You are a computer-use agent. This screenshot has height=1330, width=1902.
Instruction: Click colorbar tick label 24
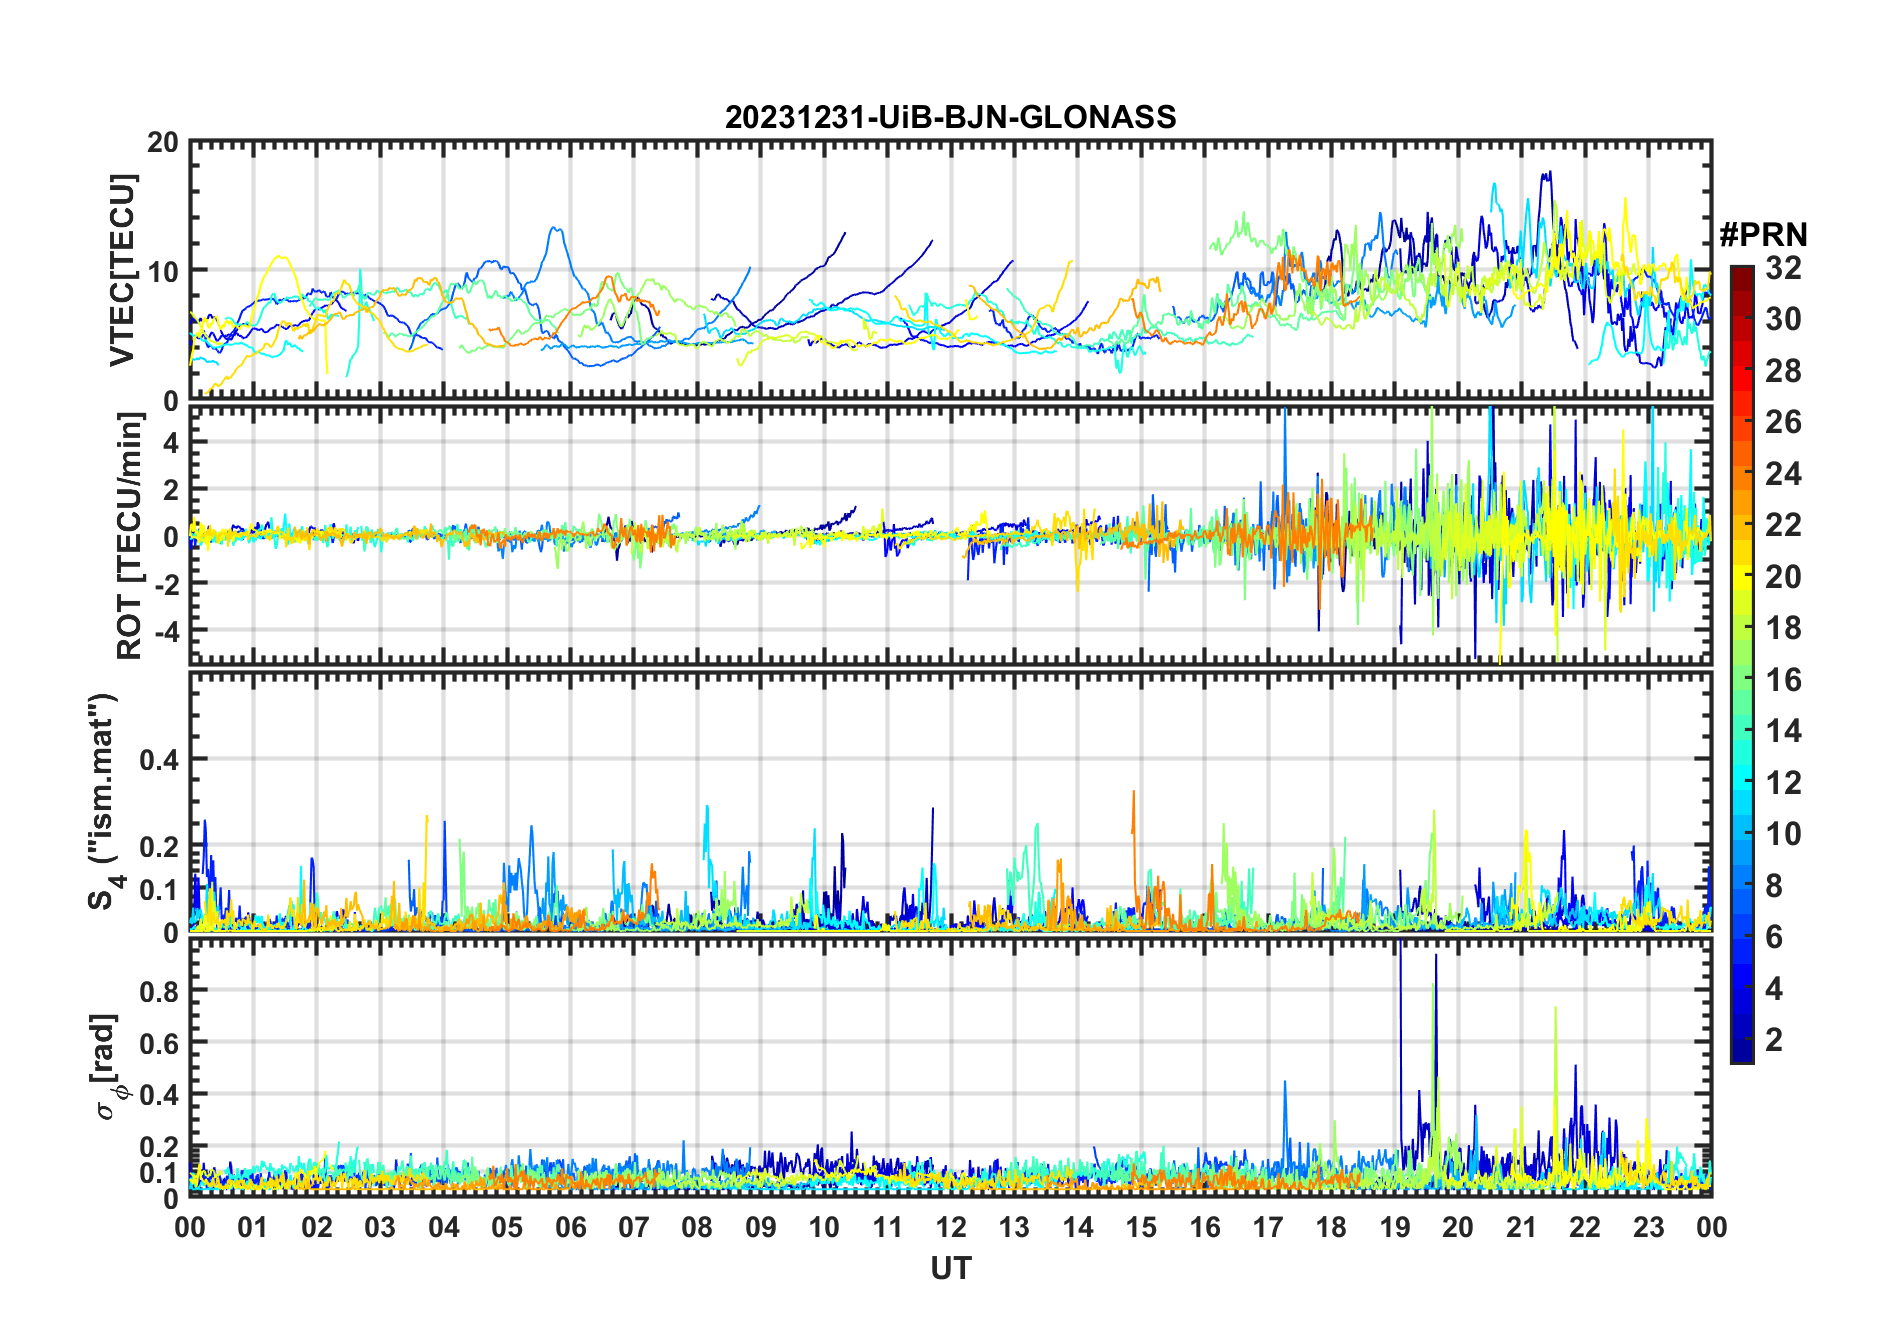(x=1783, y=474)
